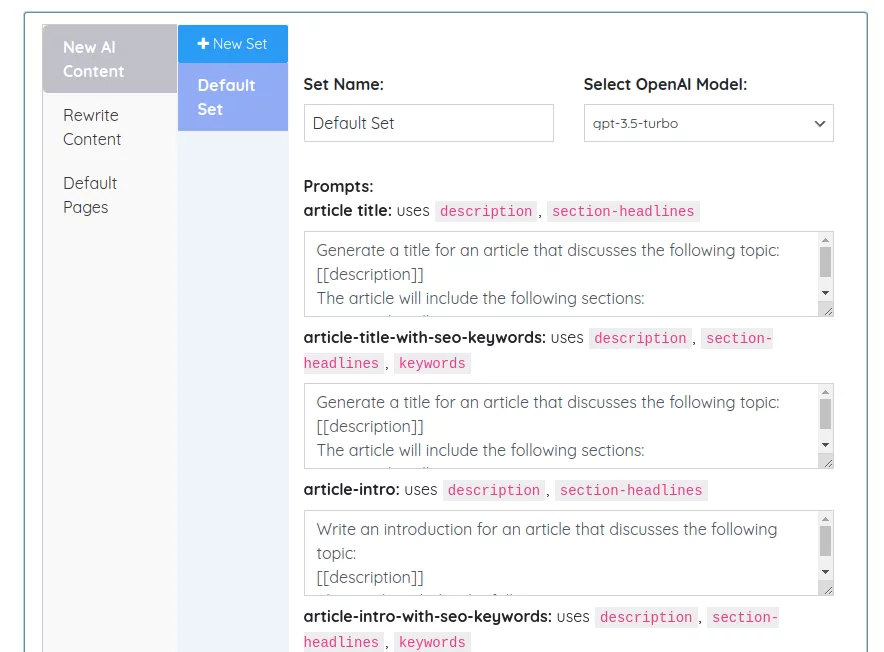884x652 pixels.
Task: Click the description tag beside article-intro-with-seo-keywords
Action: coord(646,617)
